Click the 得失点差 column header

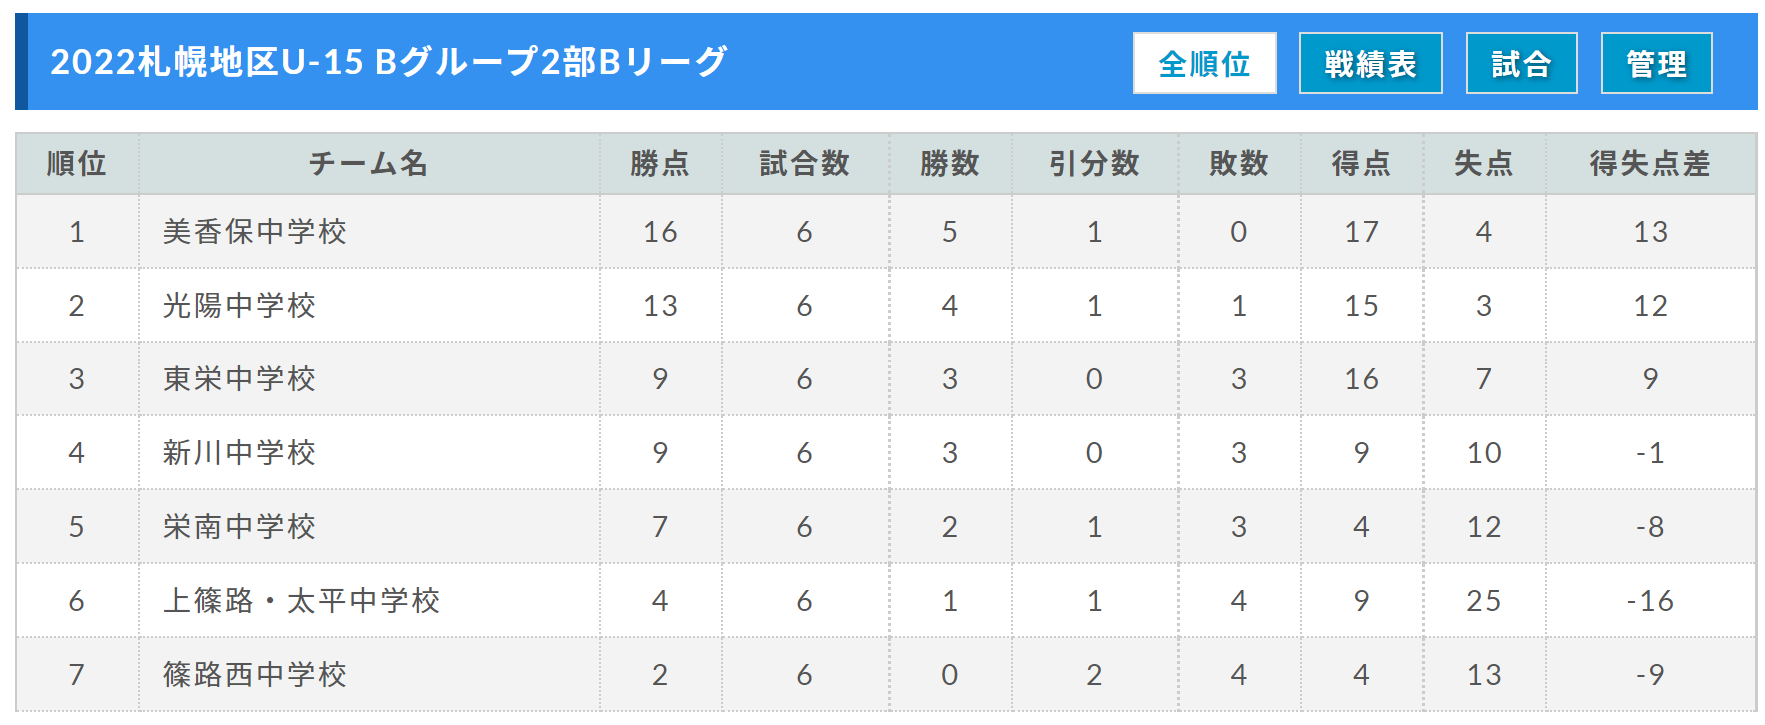[x=1650, y=163]
